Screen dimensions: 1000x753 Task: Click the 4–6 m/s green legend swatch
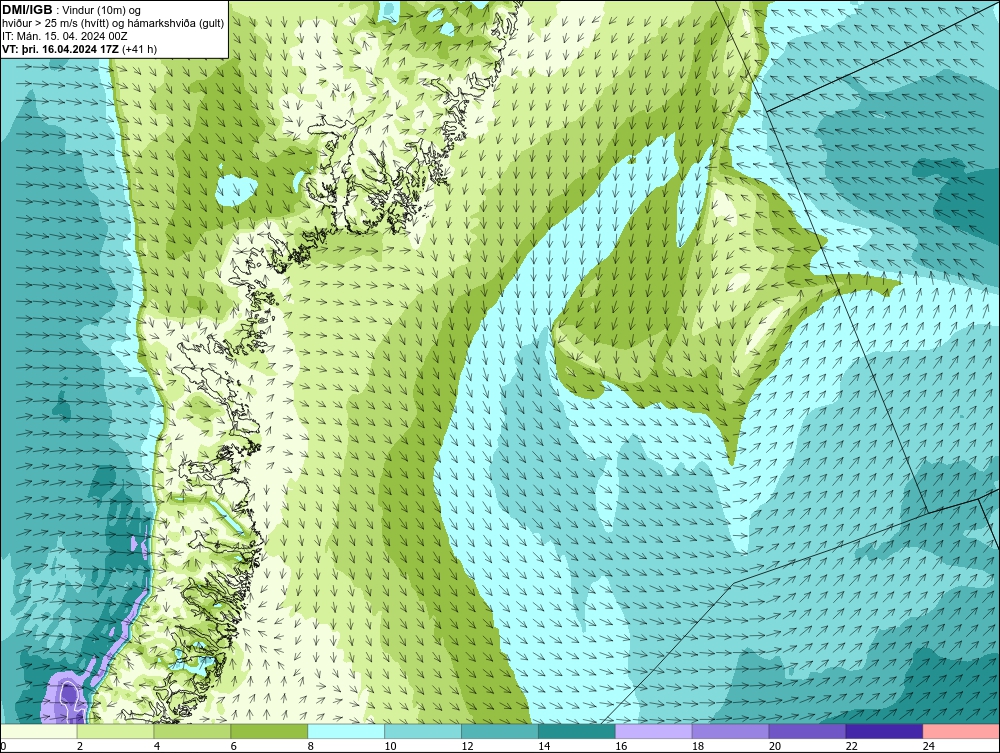192,731
